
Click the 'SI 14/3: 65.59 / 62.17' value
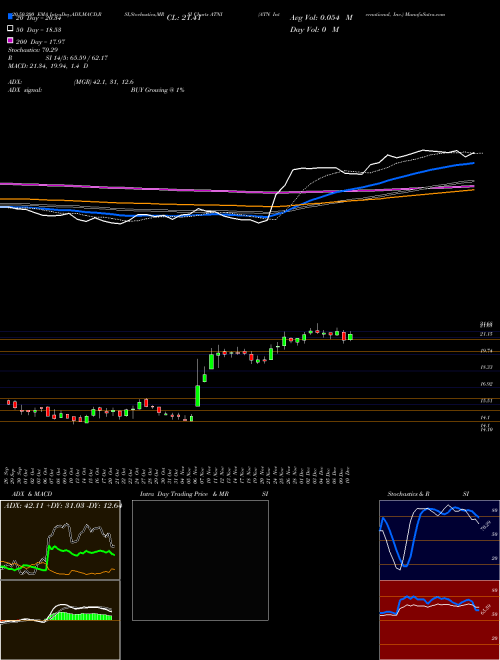pyautogui.click(x=77, y=58)
